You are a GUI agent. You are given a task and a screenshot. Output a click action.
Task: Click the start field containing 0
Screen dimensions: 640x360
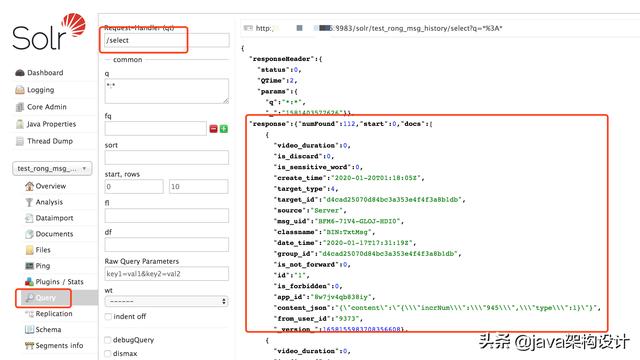tap(134, 187)
